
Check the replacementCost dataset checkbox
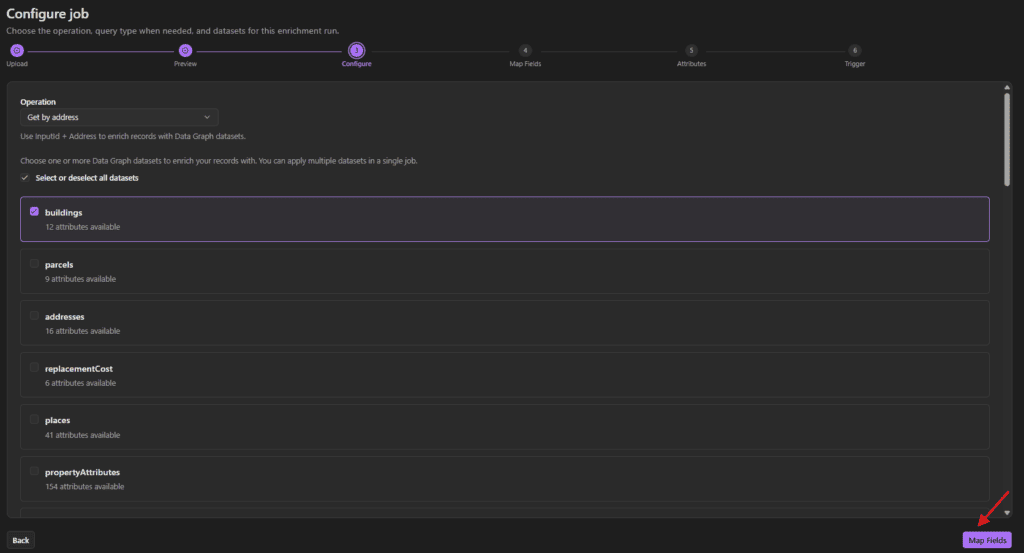[34, 368]
